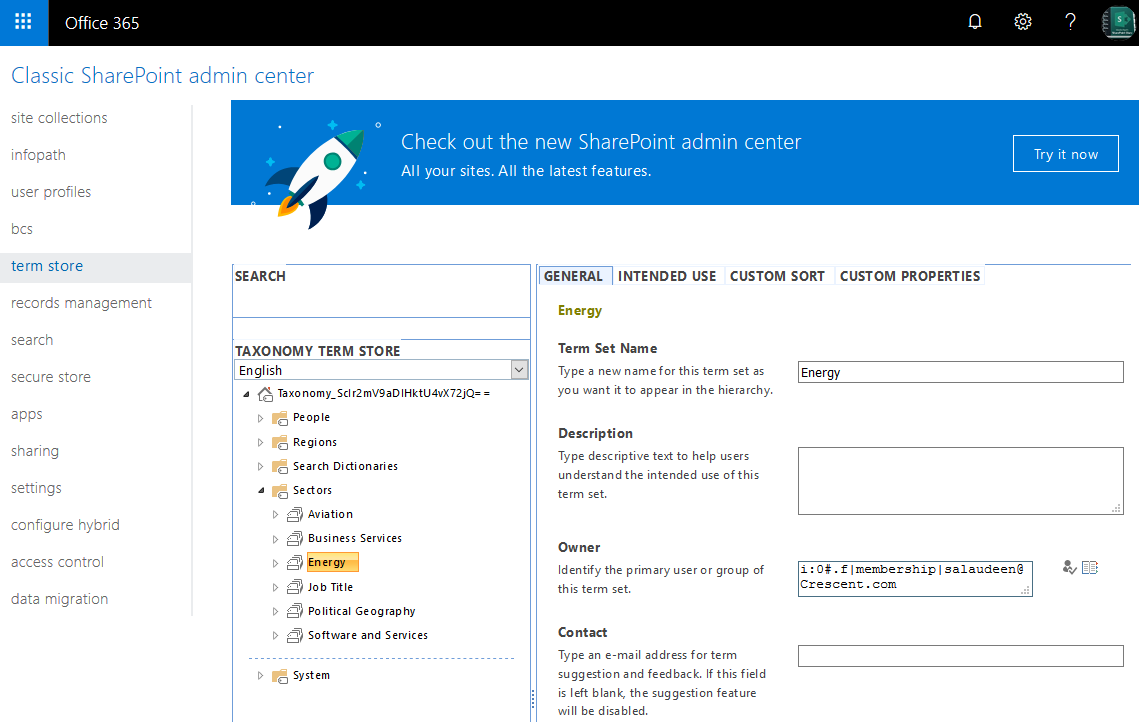Click the System group folder icon
1140x722 pixels.
280,676
